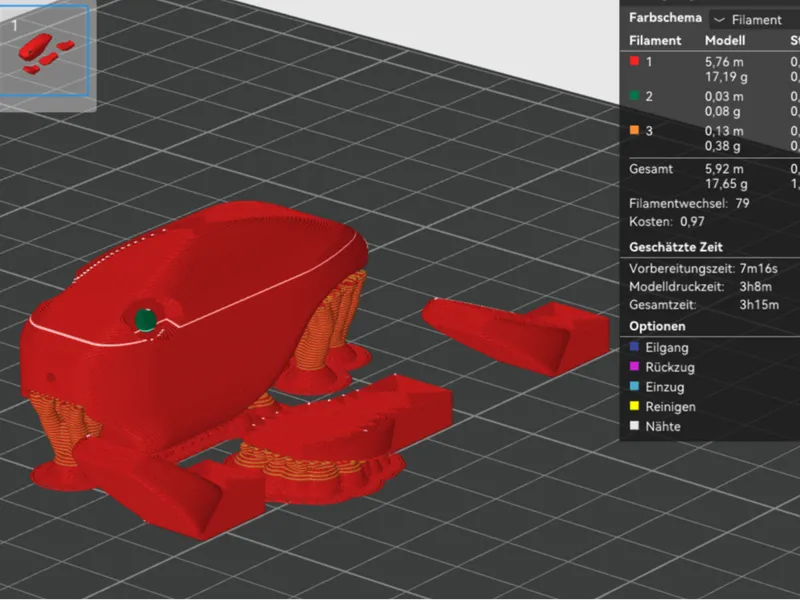Click the Geschätzte Zeit heading

click(x=676, y=247)
